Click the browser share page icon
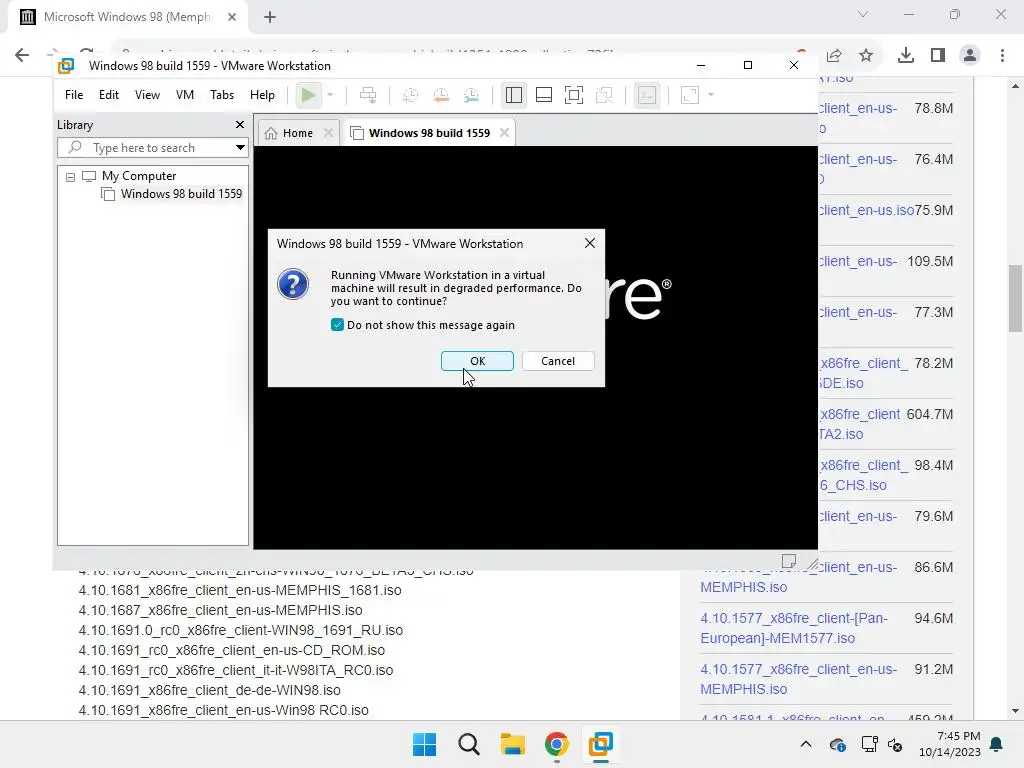Image resolution: width=1024 pixels, height=768 pixels. click(834, 56)
